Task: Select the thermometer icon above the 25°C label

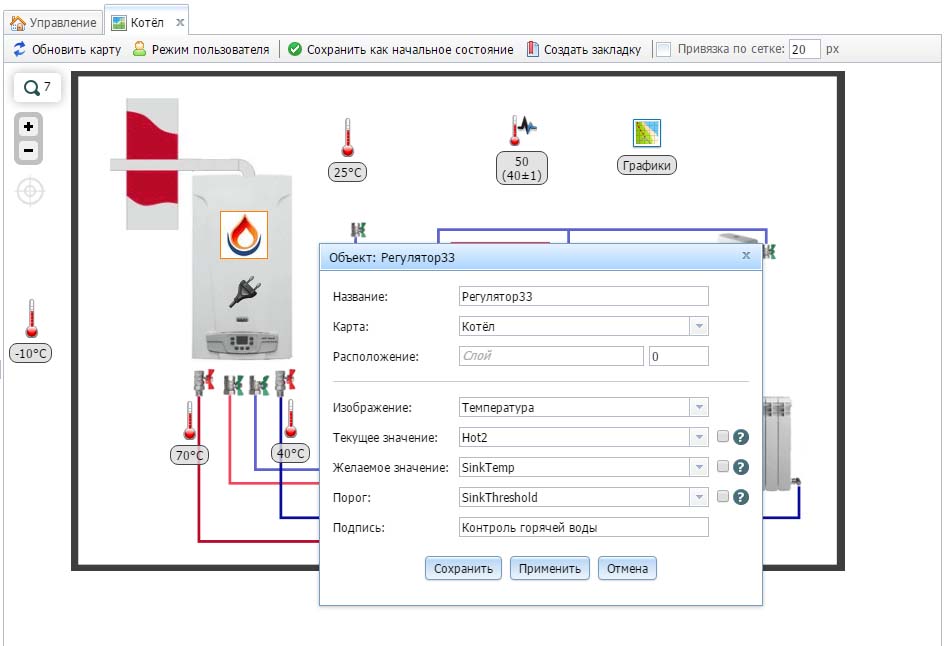Action: coord(348,138)
